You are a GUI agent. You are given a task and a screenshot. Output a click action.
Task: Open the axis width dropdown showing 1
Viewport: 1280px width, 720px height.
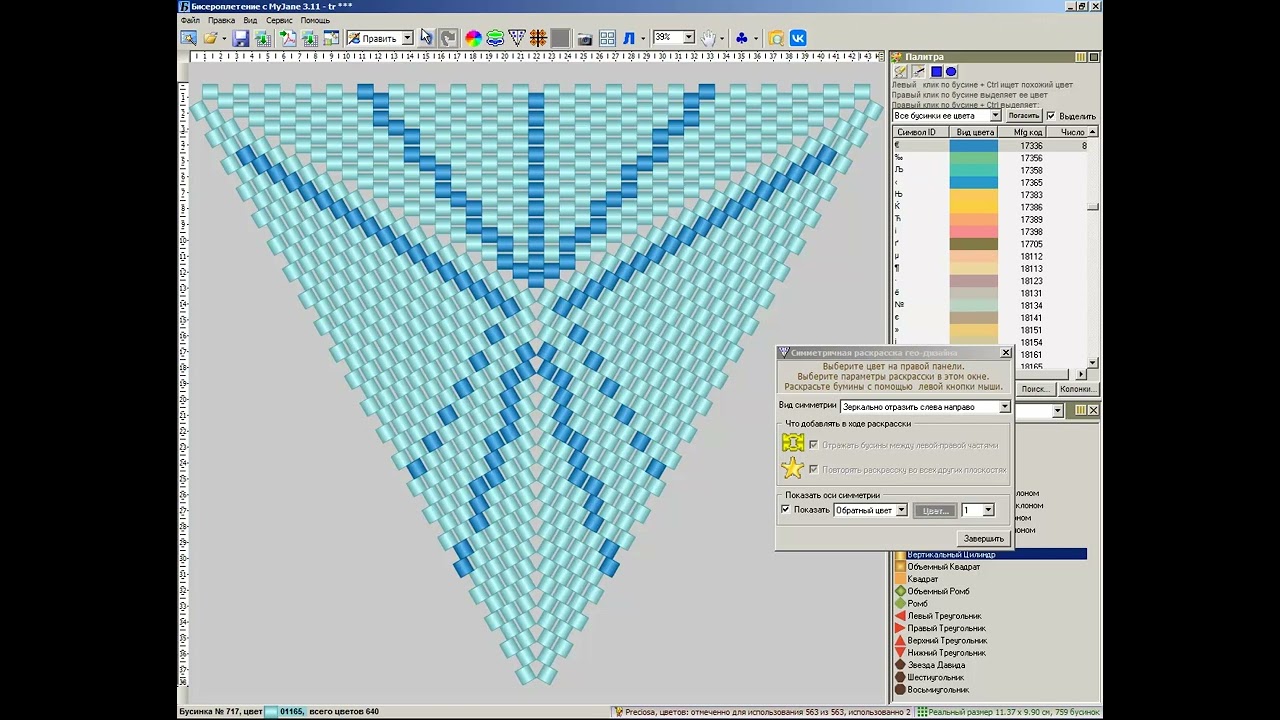pos(988,510)
